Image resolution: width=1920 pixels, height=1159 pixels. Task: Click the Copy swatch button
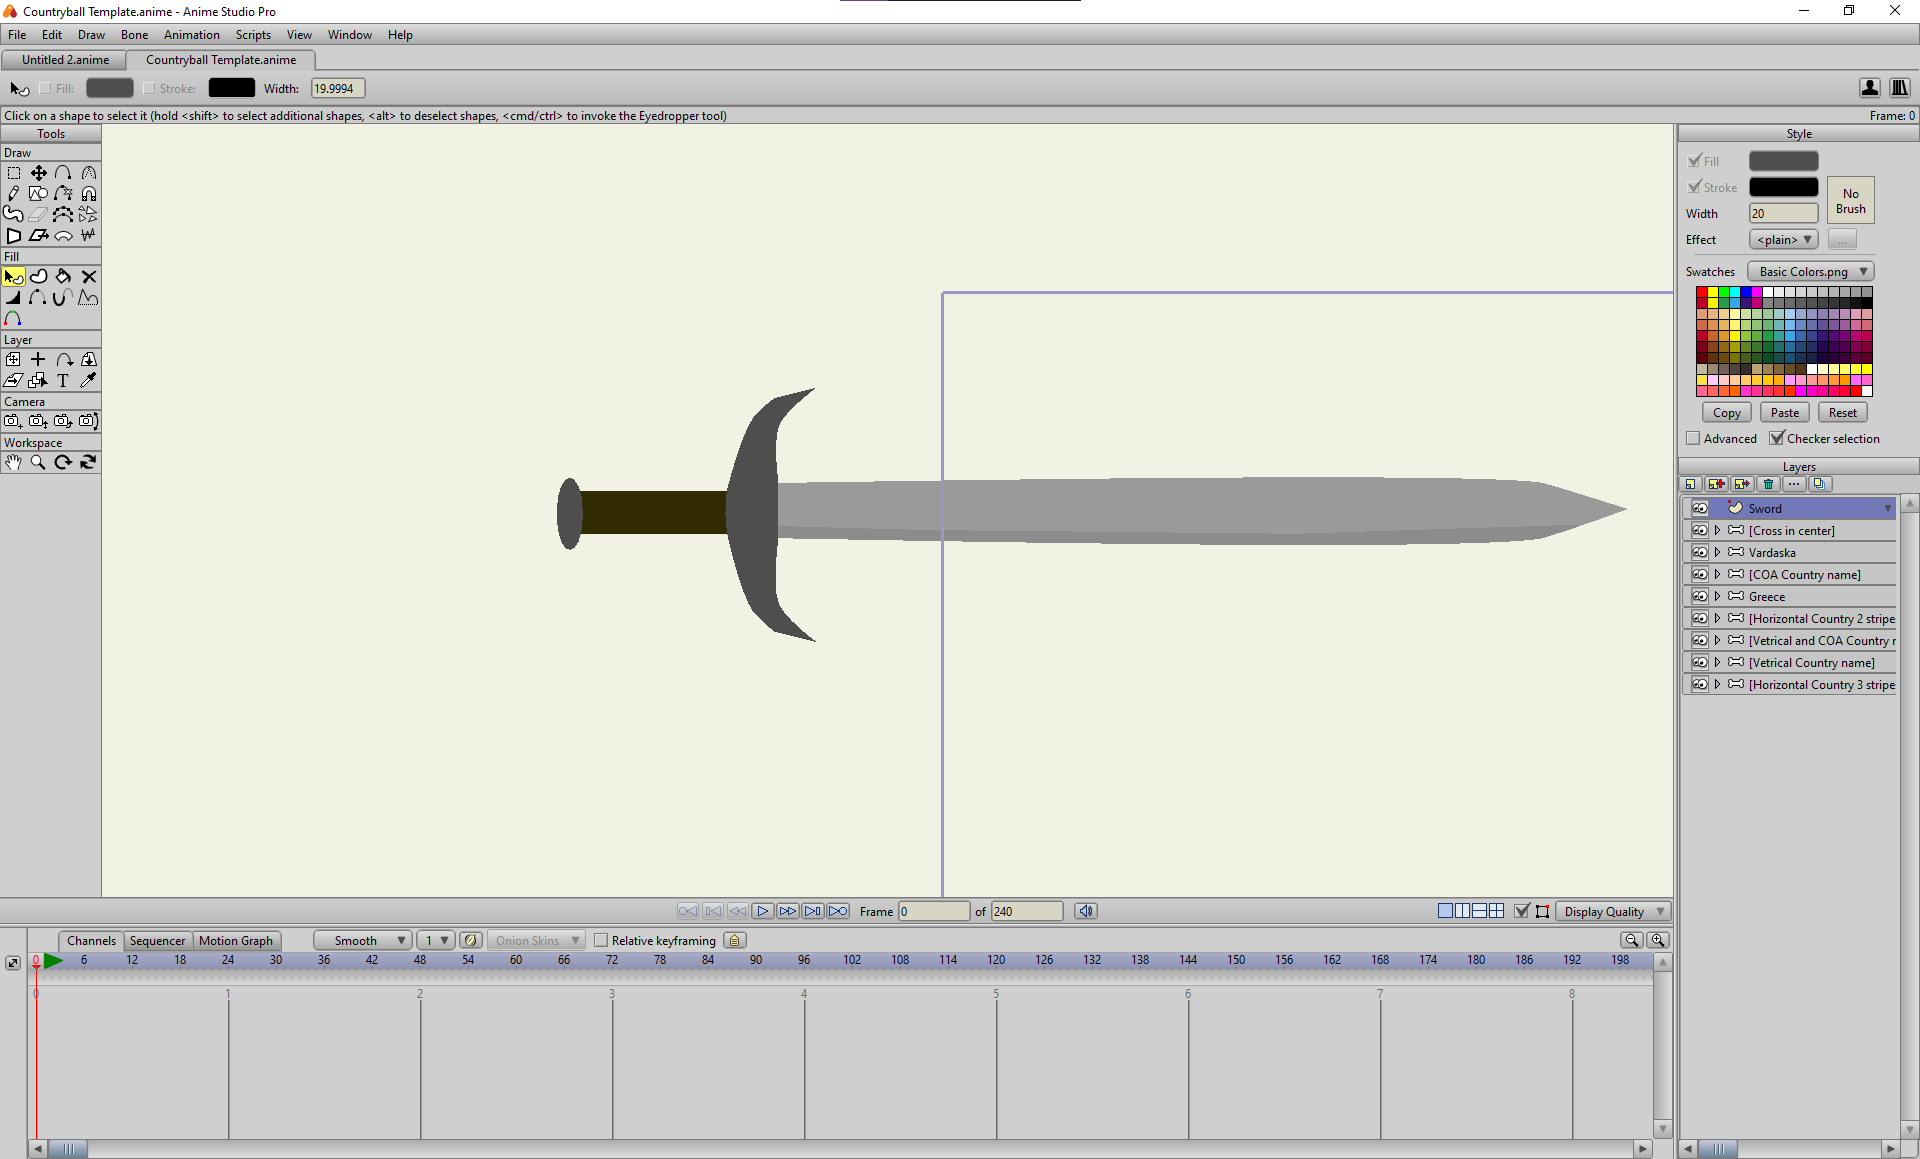pos(1727,412)
